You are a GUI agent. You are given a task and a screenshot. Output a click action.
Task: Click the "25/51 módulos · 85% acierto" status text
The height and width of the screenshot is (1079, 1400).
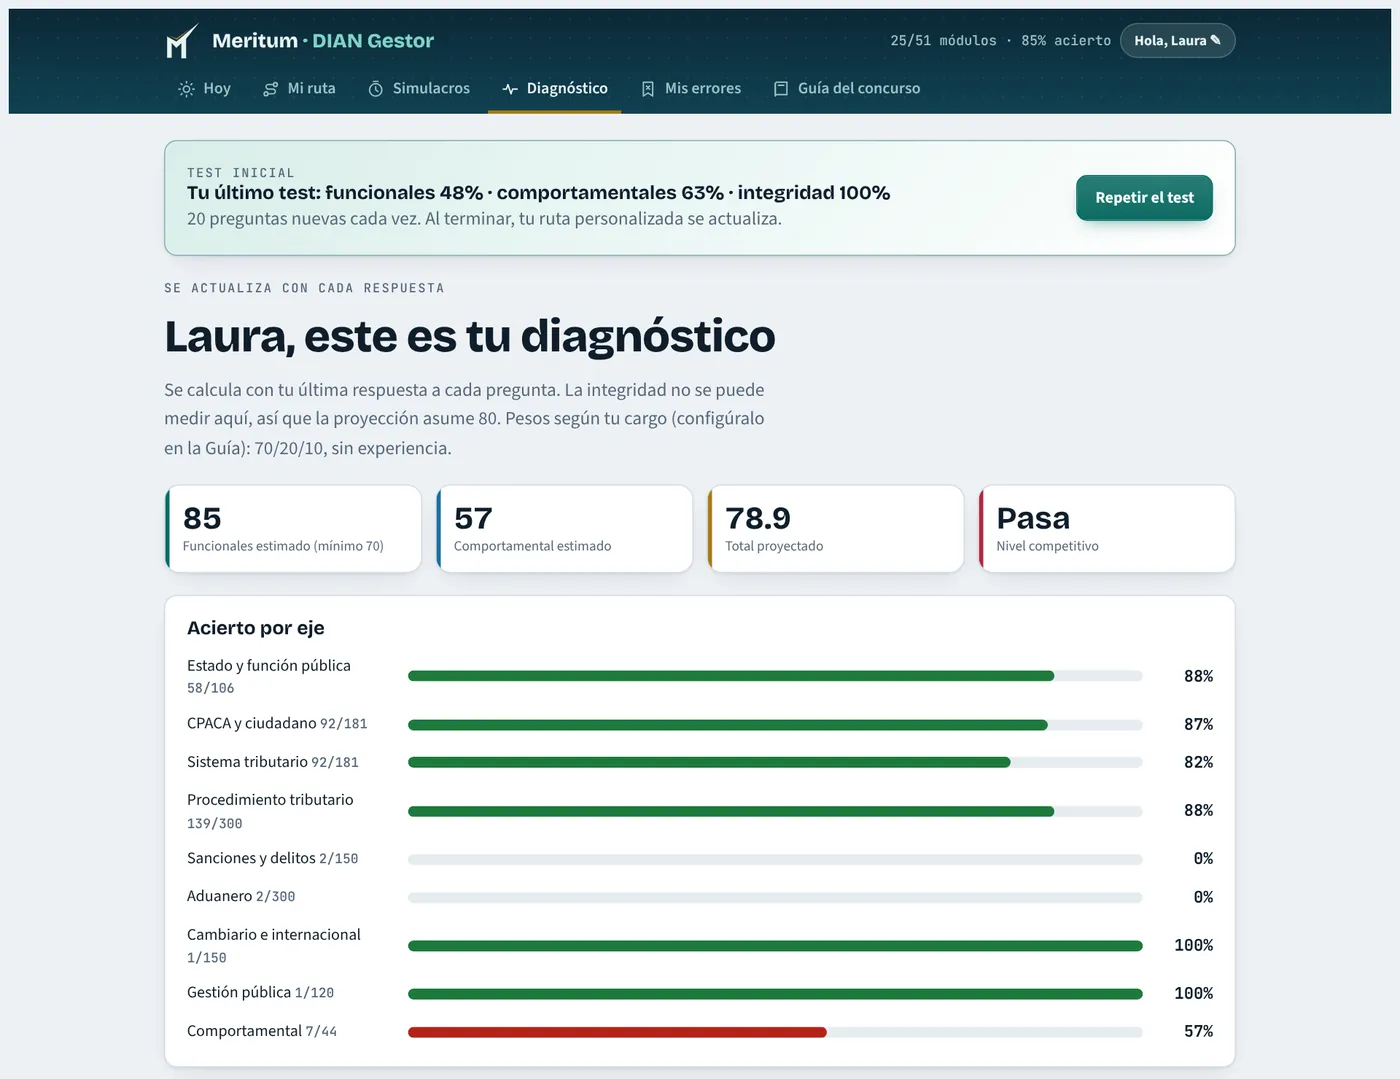pos(1001,41)
